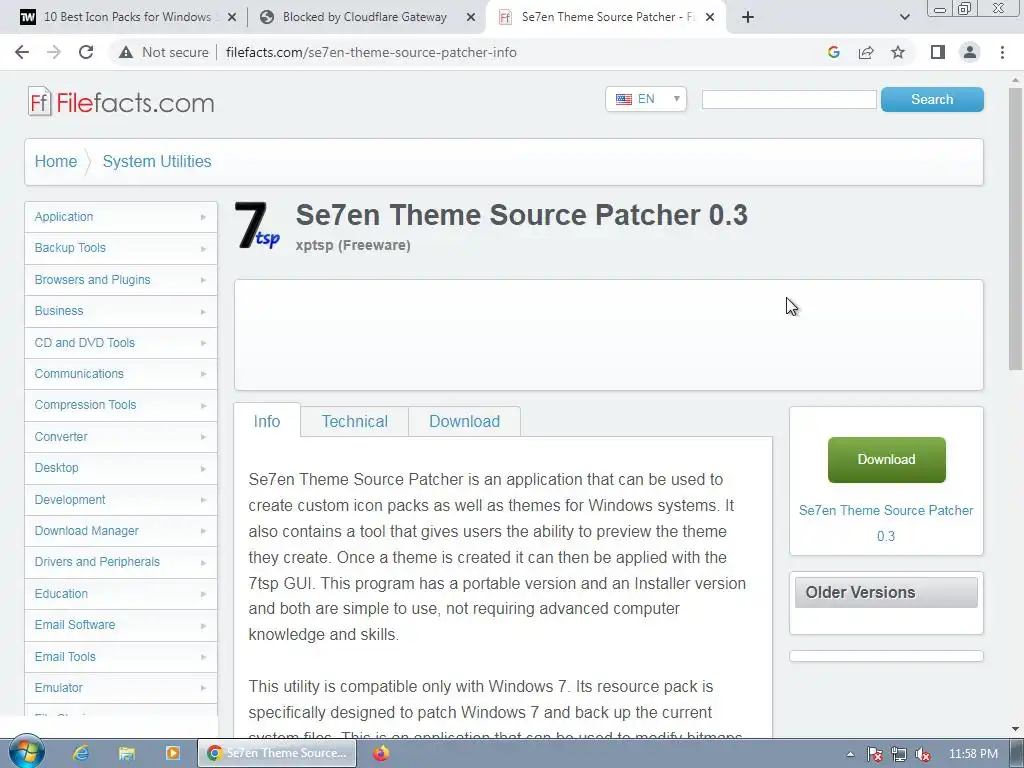Open Firefox from the taskbar
Screen dimensions: 1024x768
(x=381, y=753)
